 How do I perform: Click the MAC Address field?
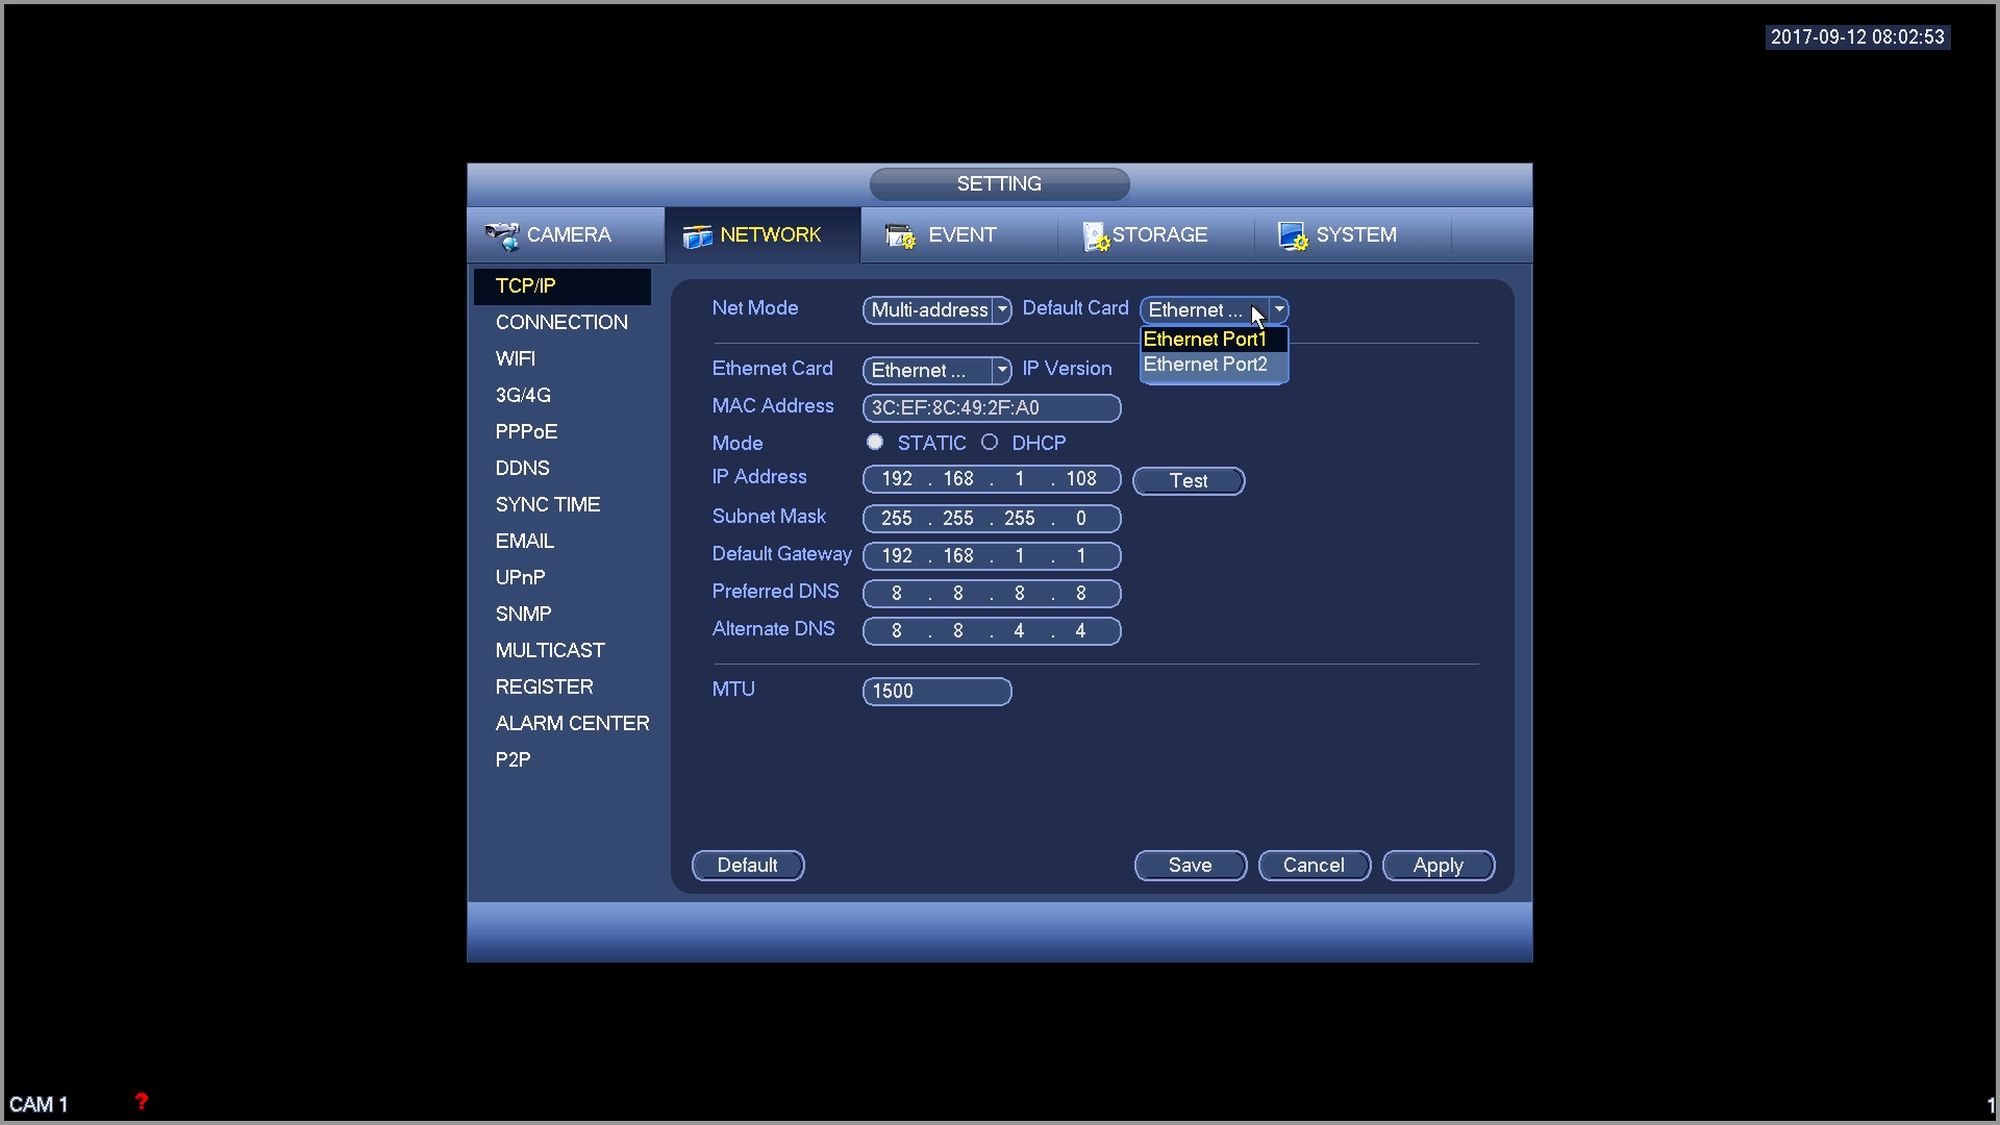pos(991,408)
